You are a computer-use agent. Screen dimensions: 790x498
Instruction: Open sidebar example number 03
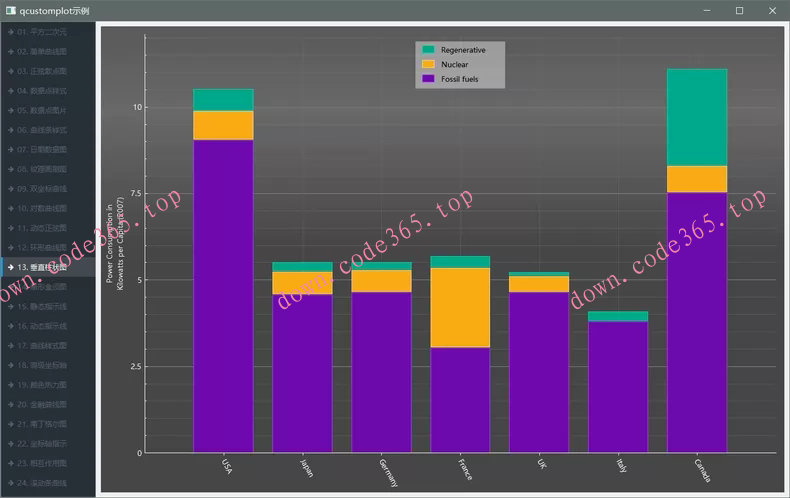47,71
